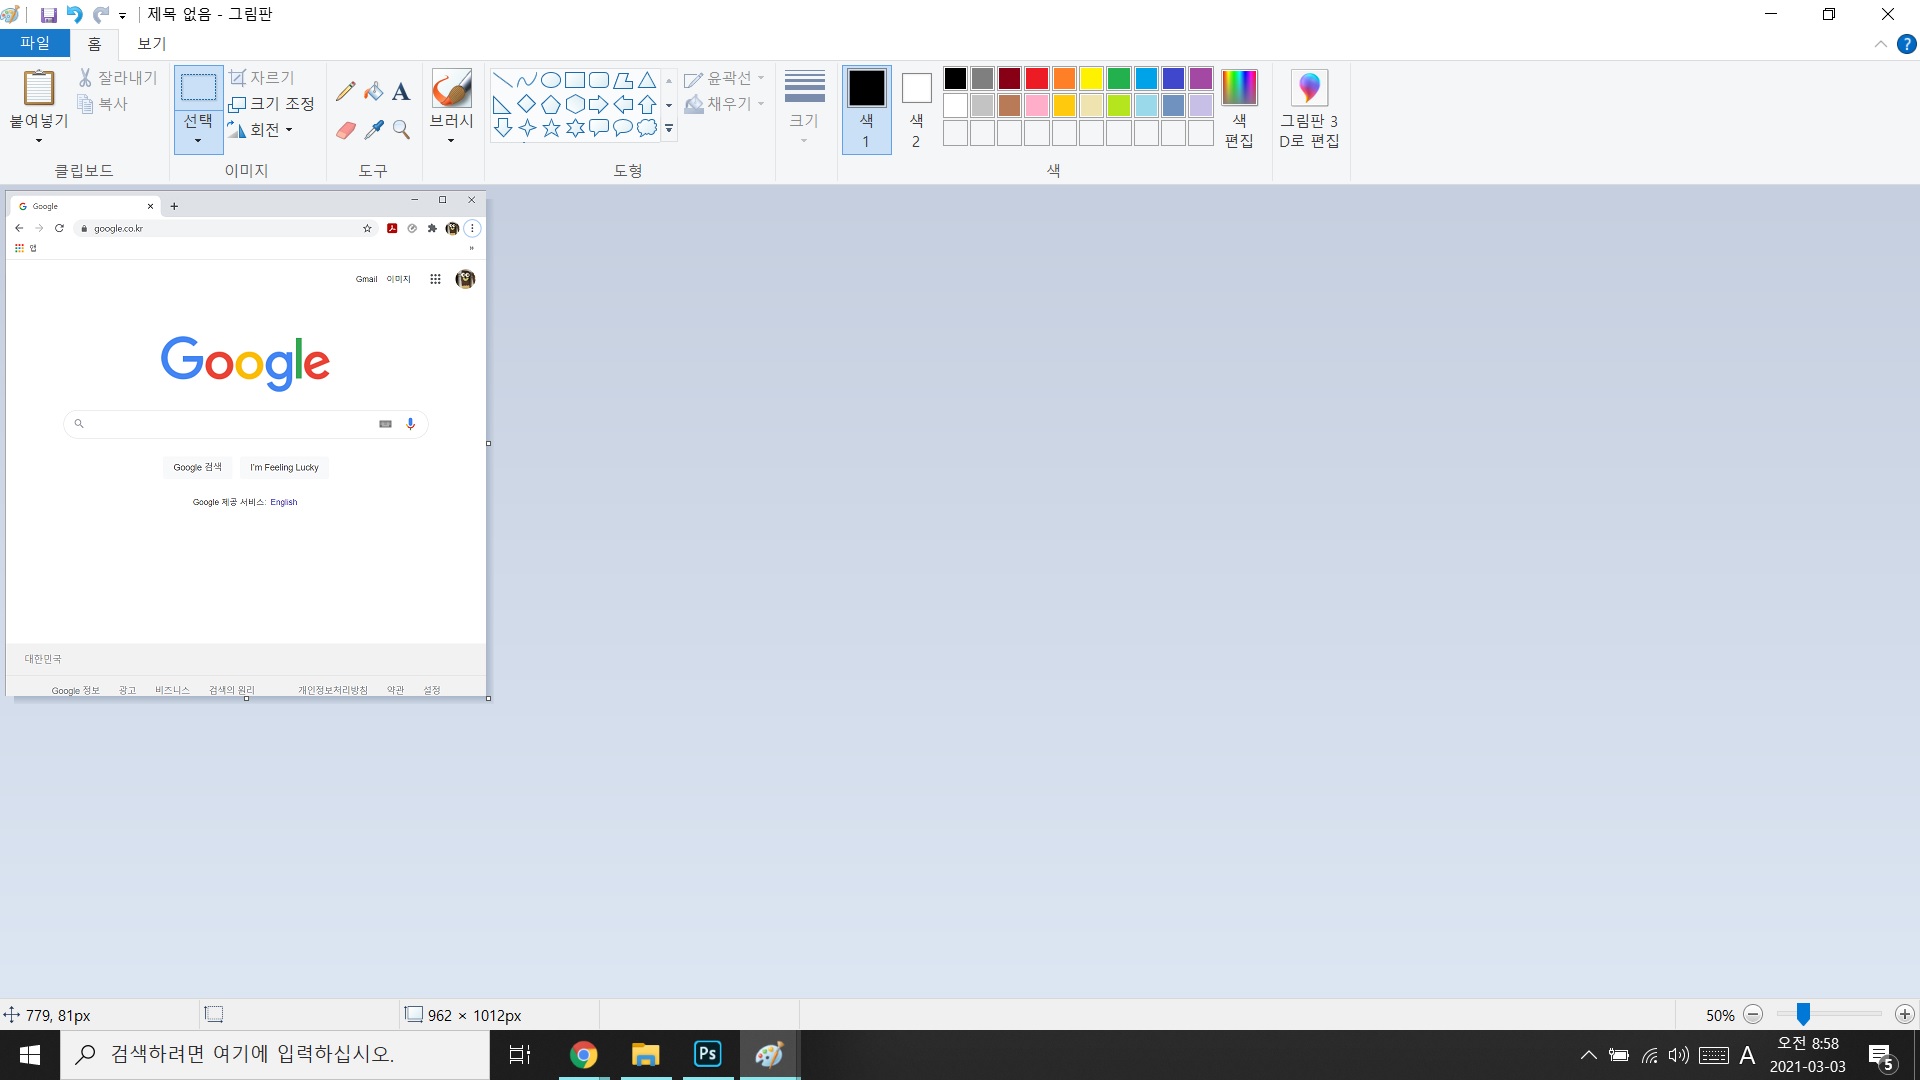
Task: Click the 자르기 crop button
Action: tap(261, 78)
